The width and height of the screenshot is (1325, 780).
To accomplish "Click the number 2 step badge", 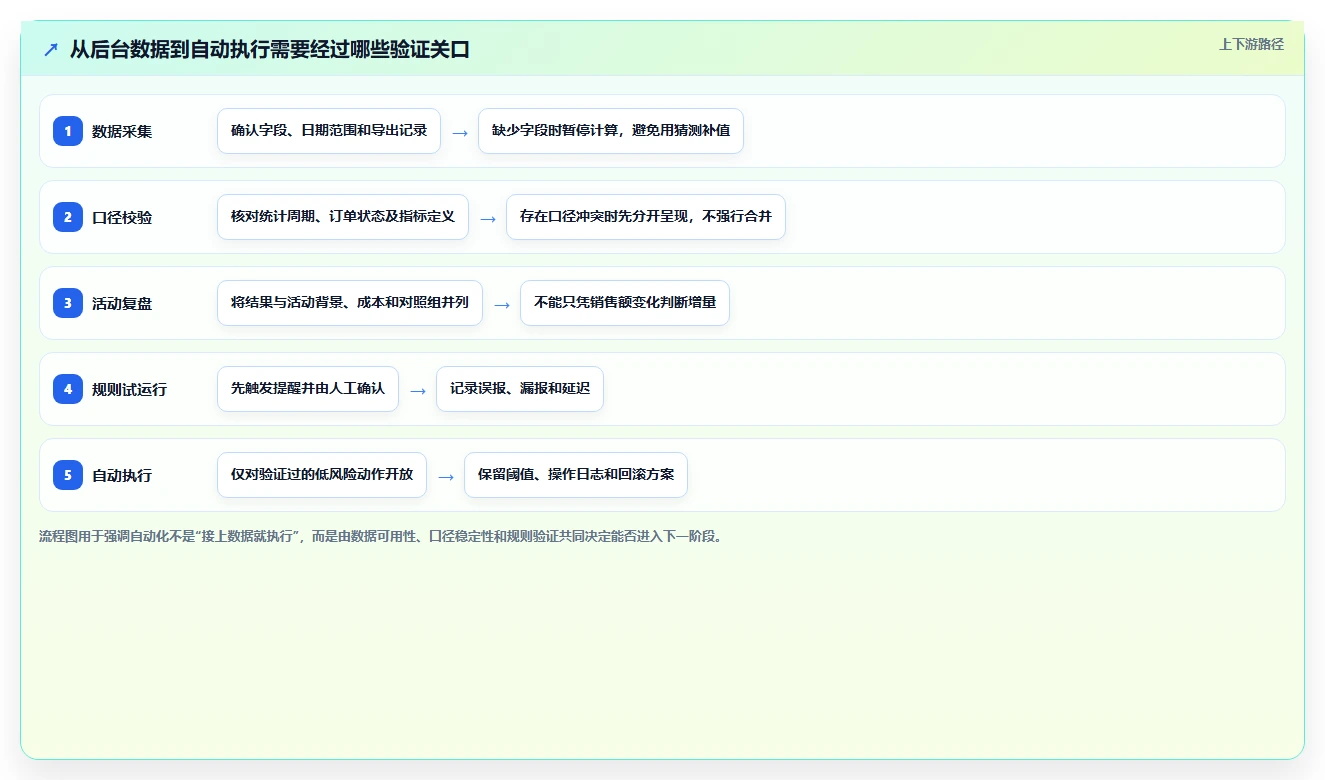I will (68, 216).
